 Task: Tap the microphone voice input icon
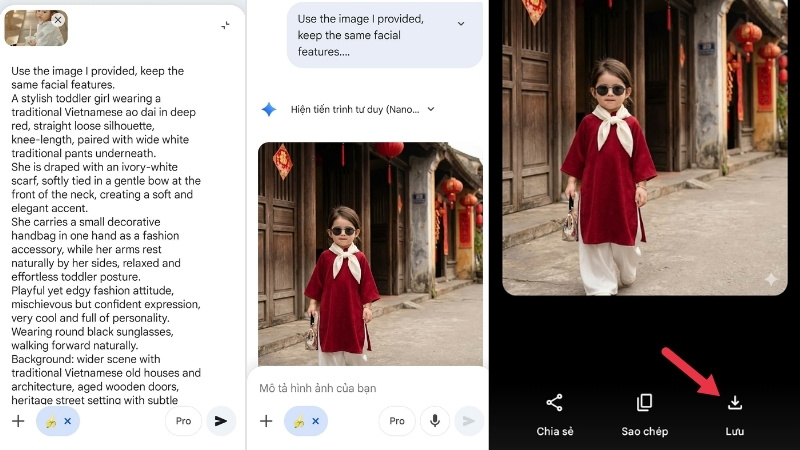click(434, 421)
